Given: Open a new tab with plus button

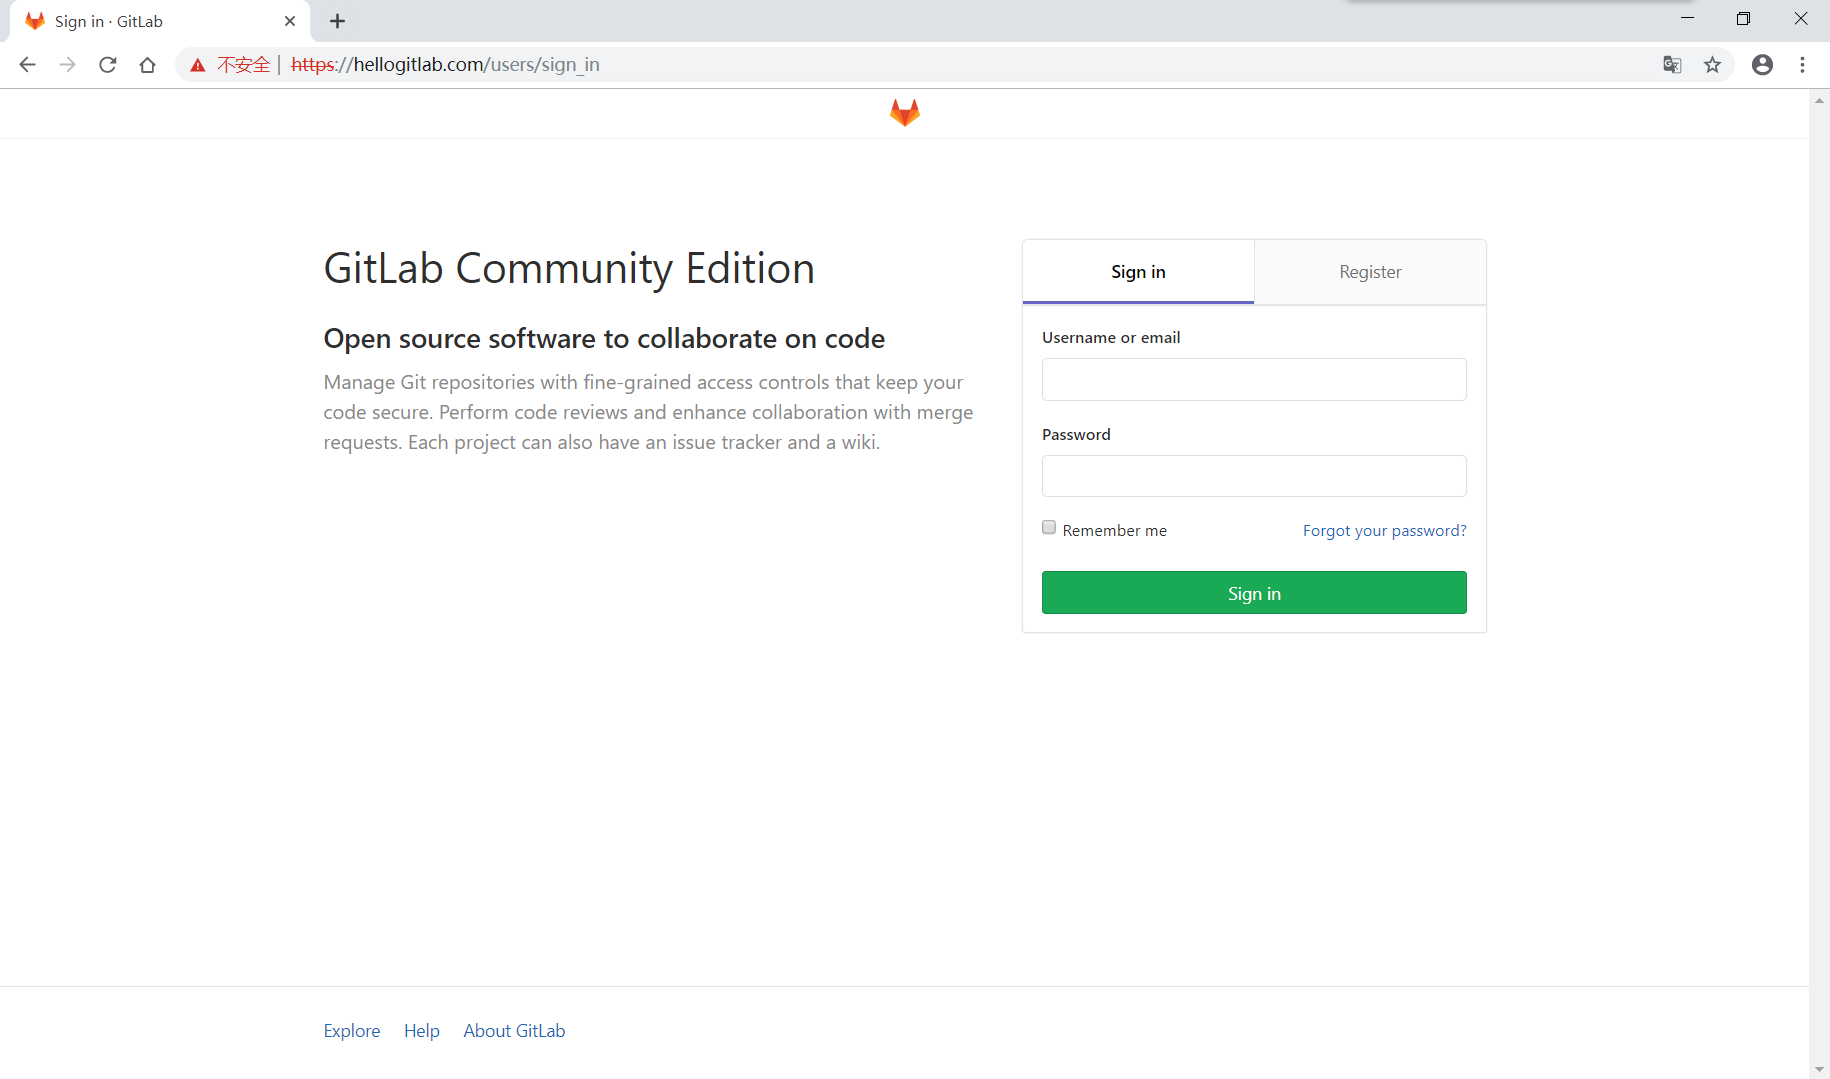Looking at the screenshot, I should point(337,21).
